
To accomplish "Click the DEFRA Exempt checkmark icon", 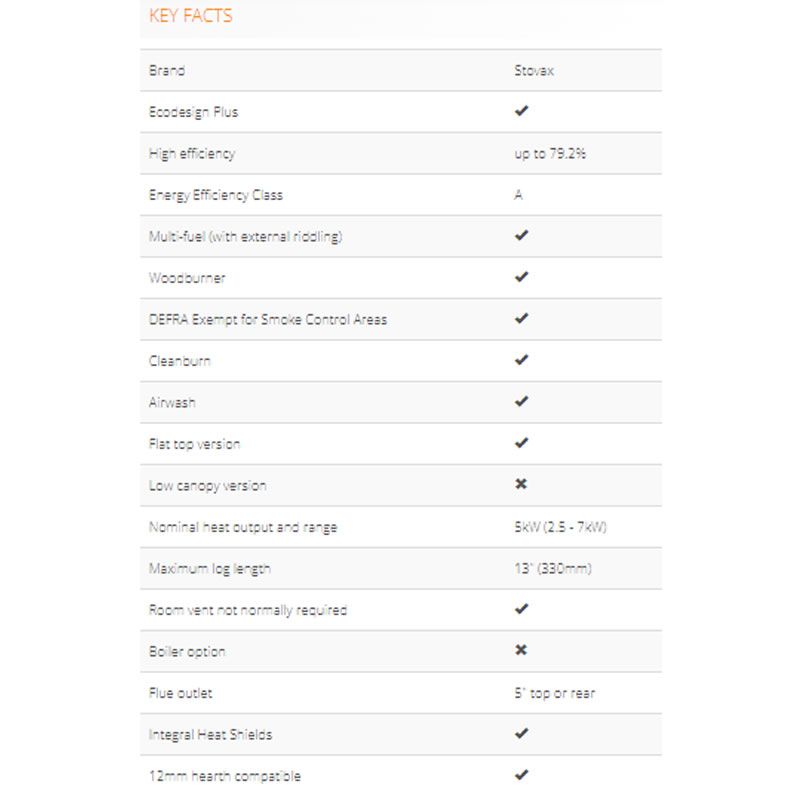I will (521, 319).
